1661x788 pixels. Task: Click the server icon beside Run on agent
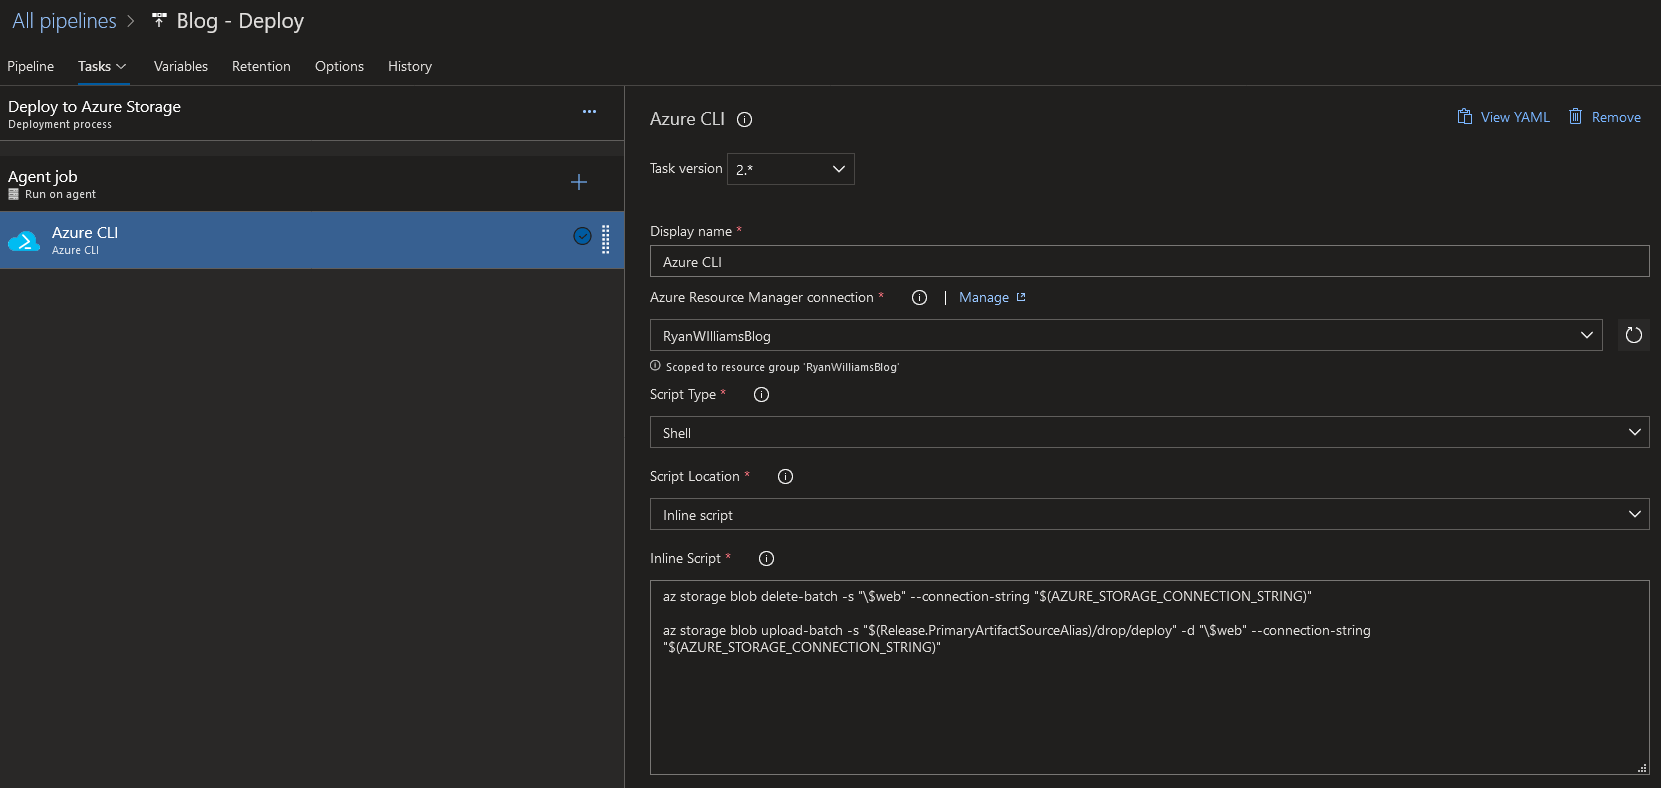click(x=14, y=194)
